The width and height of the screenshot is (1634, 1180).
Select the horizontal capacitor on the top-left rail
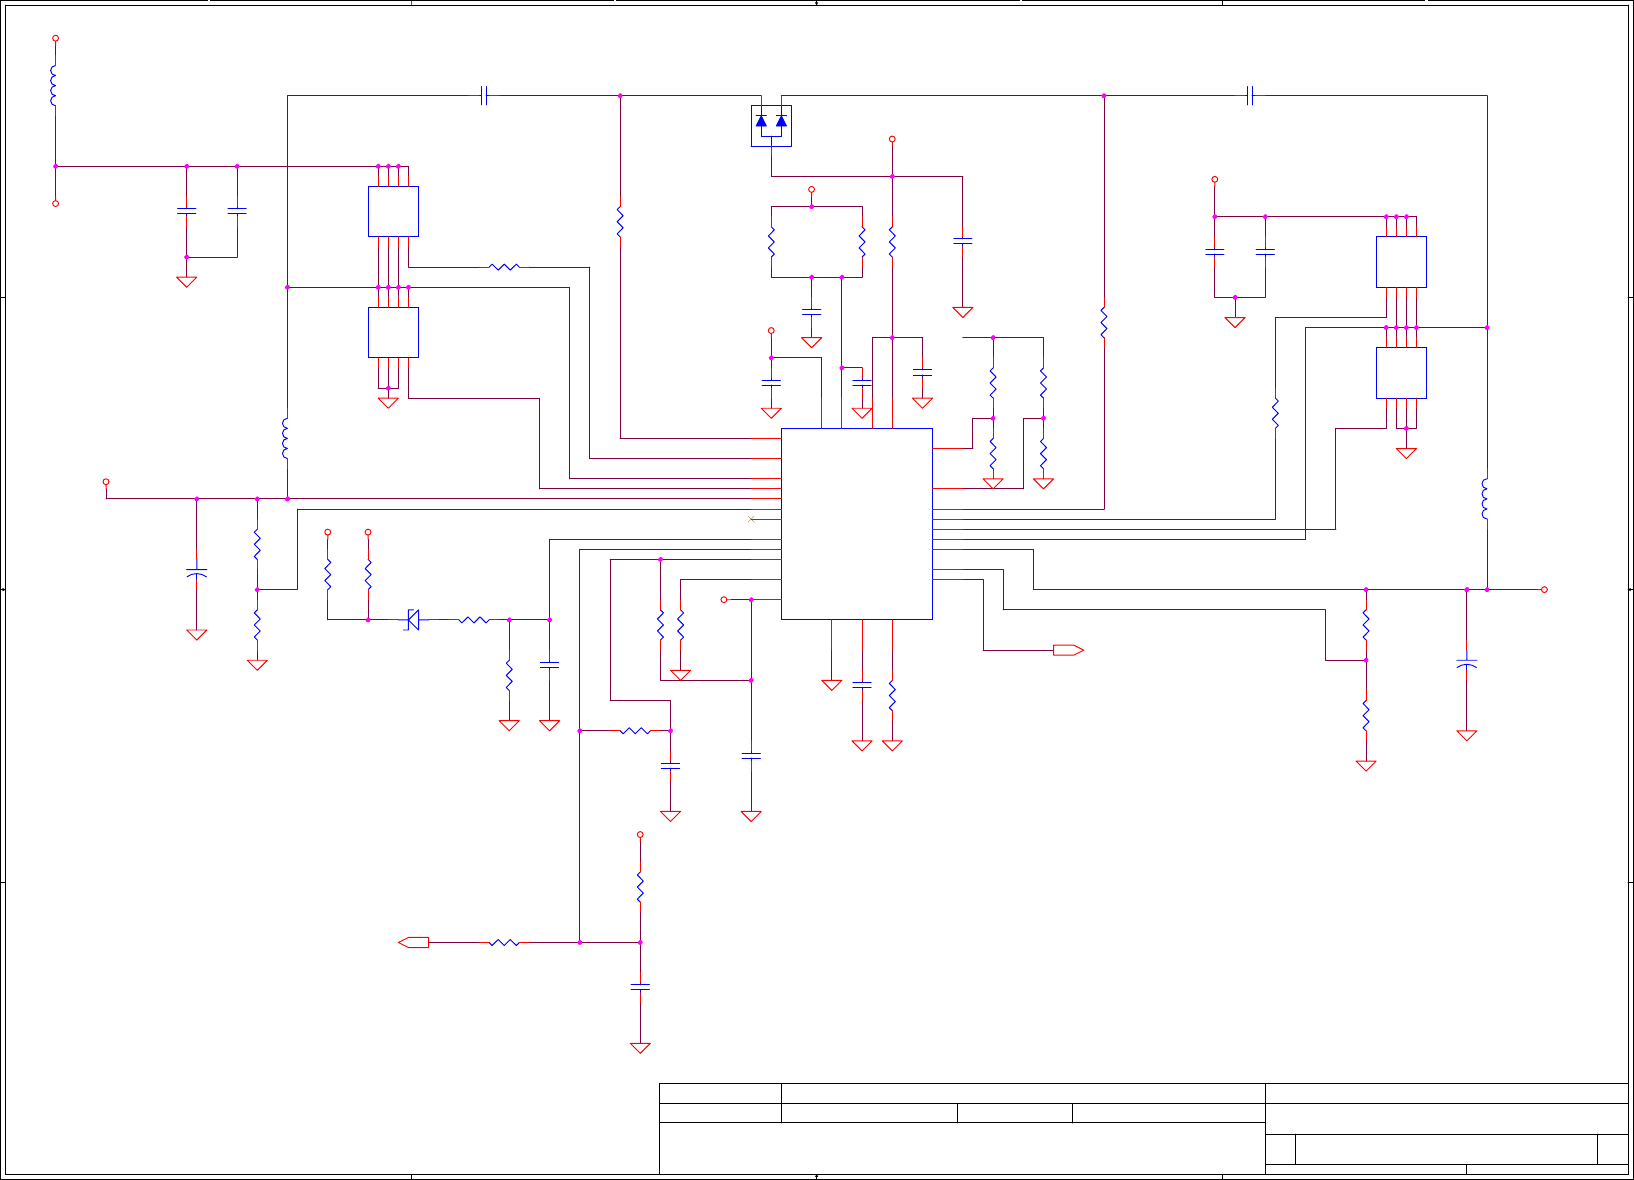(484, 96)
